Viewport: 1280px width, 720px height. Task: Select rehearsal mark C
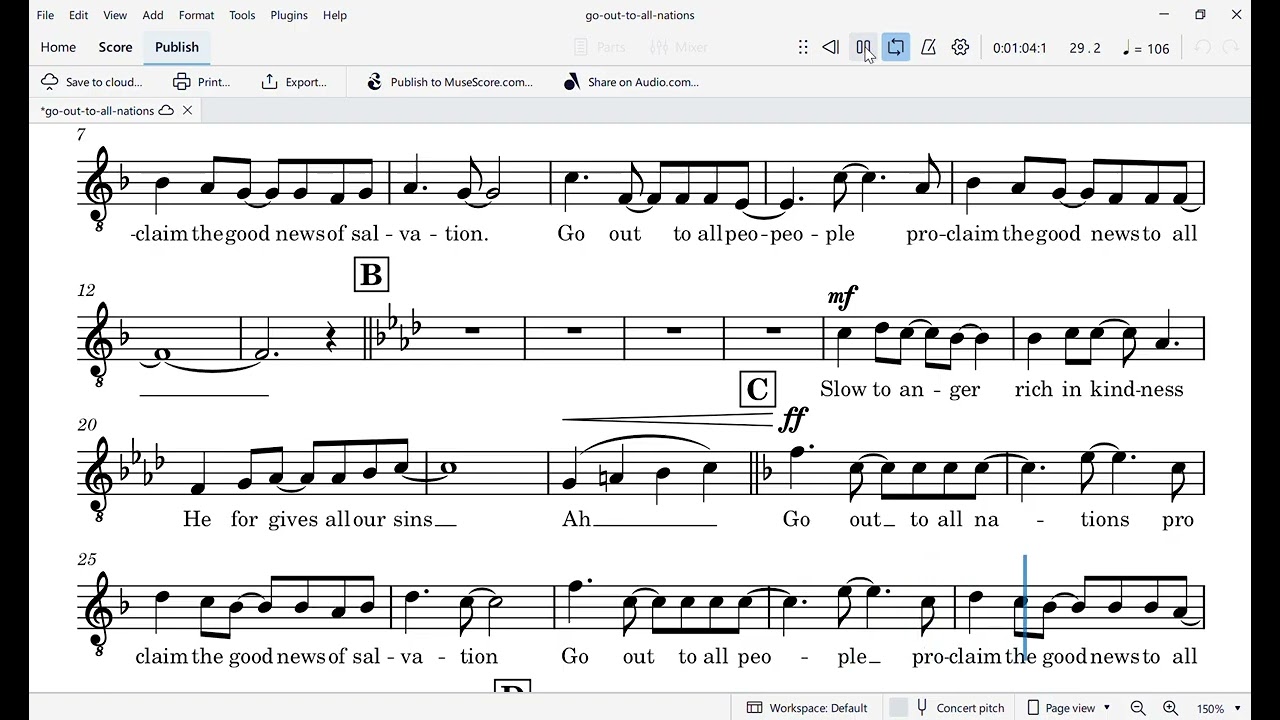tap(757, 390)
